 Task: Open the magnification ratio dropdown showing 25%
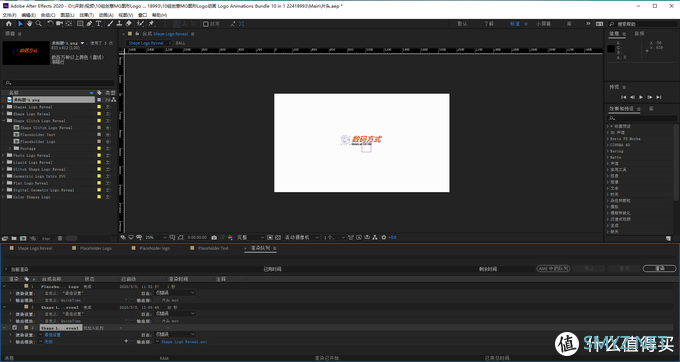tap(156, 238)
